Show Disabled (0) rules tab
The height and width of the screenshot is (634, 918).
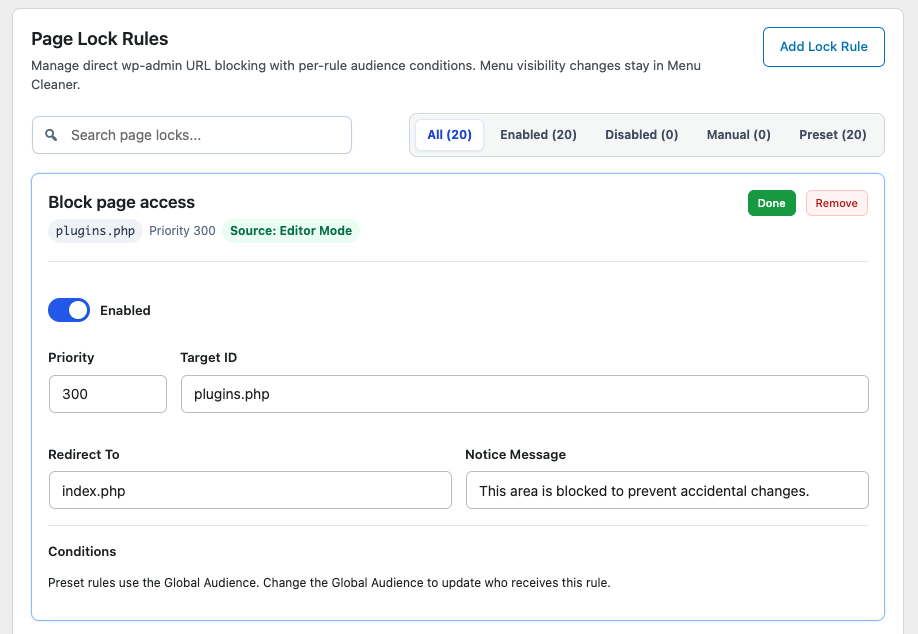coord(642,135)
